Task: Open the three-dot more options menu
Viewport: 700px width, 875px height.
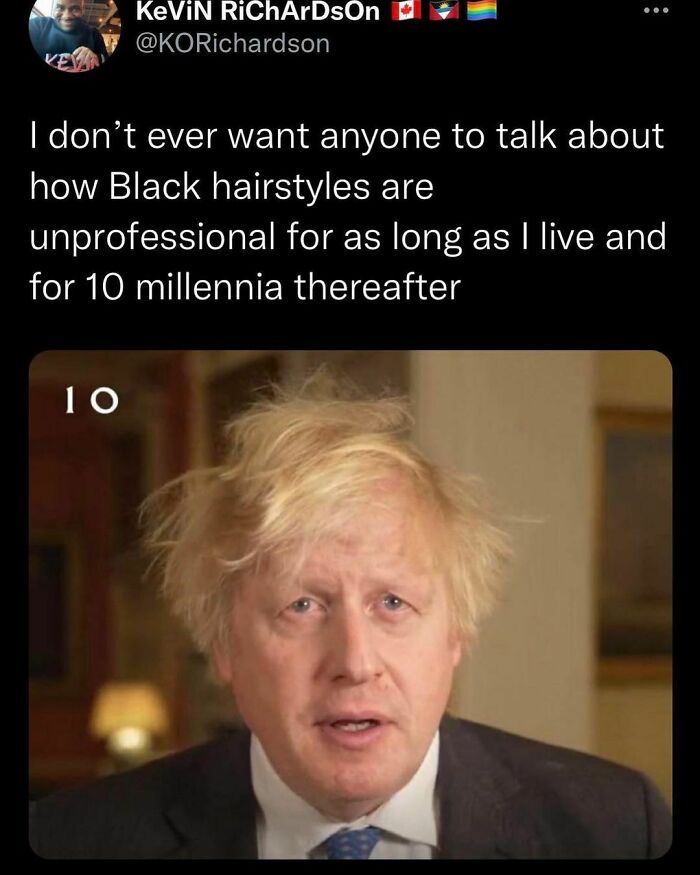Action: pyautogui.click(x=656, y=10)
